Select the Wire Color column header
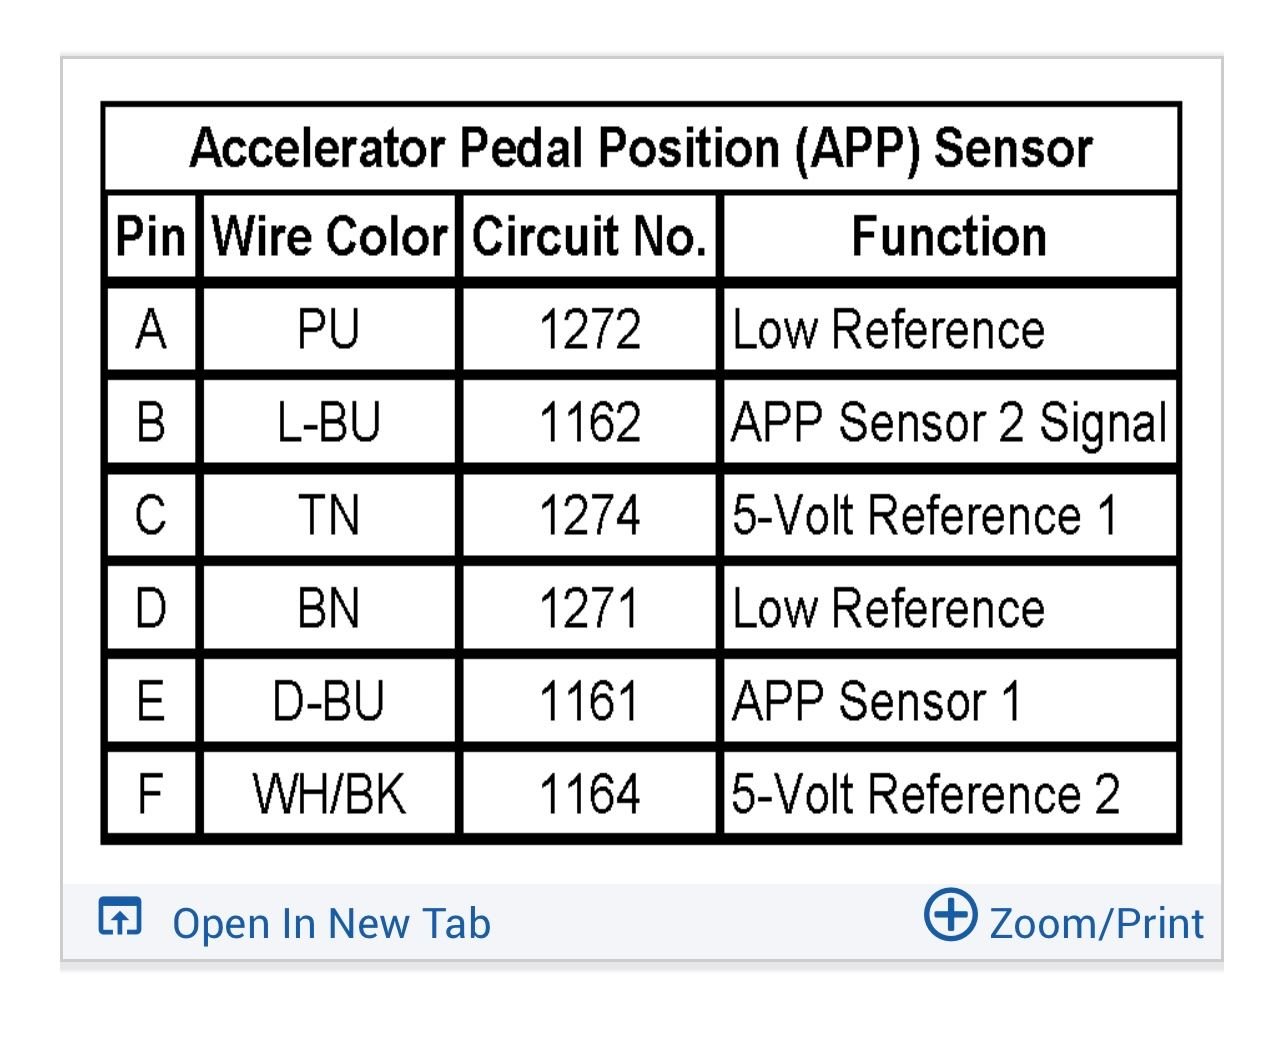 (x=329, y=237)
